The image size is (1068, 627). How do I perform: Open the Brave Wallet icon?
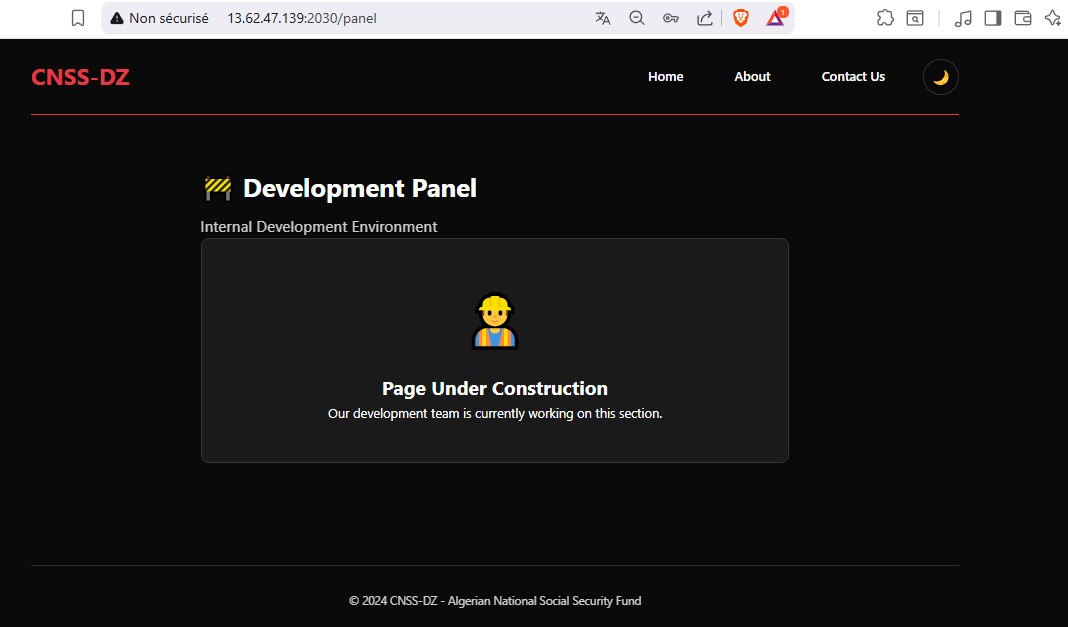pyautogui.click(x=1022, y=18)
